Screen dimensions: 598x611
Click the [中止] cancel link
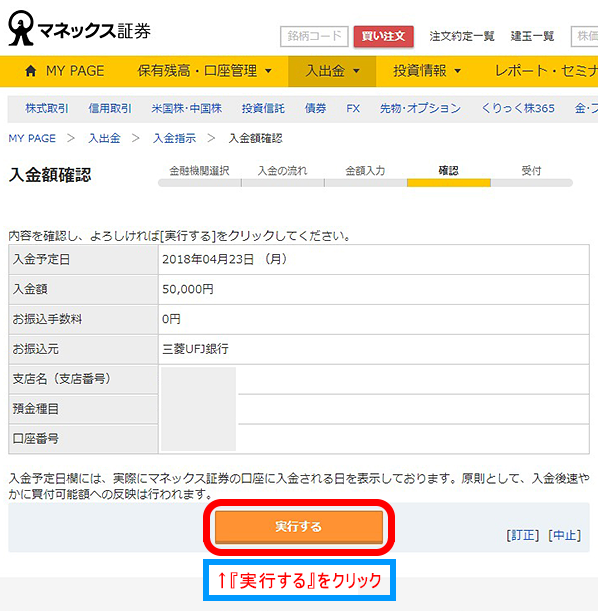click(564, 535)
